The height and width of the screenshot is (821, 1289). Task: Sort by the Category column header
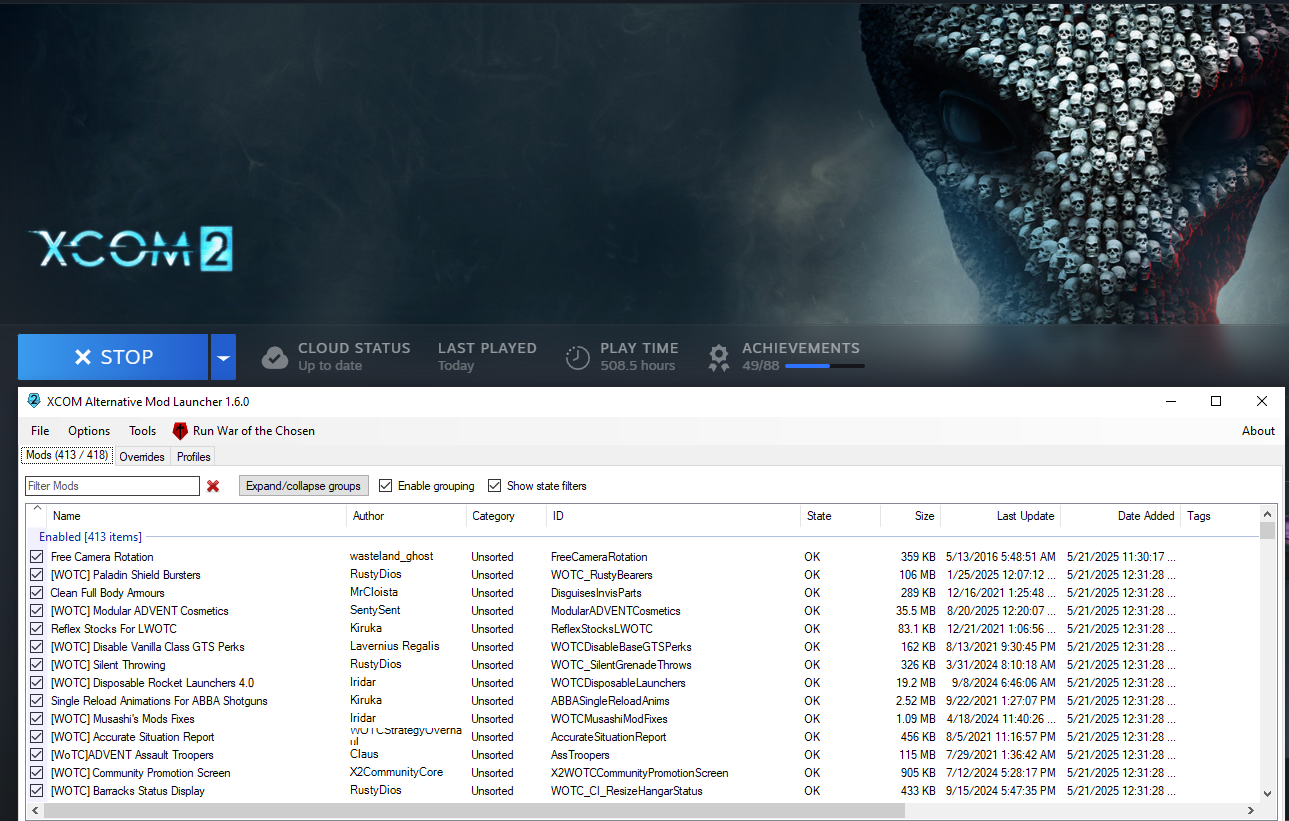pos(506,516)
